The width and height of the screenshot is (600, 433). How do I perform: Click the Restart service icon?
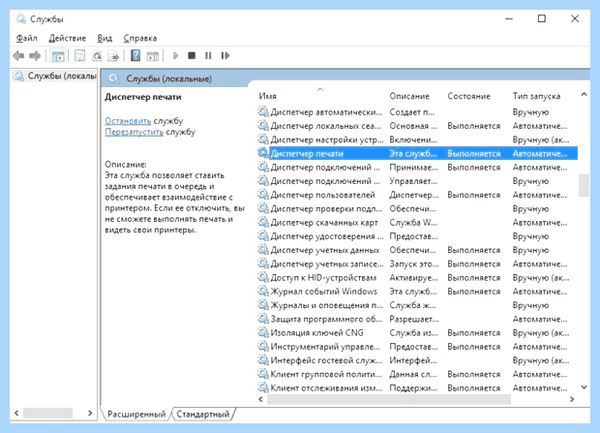tap(225, 56)
